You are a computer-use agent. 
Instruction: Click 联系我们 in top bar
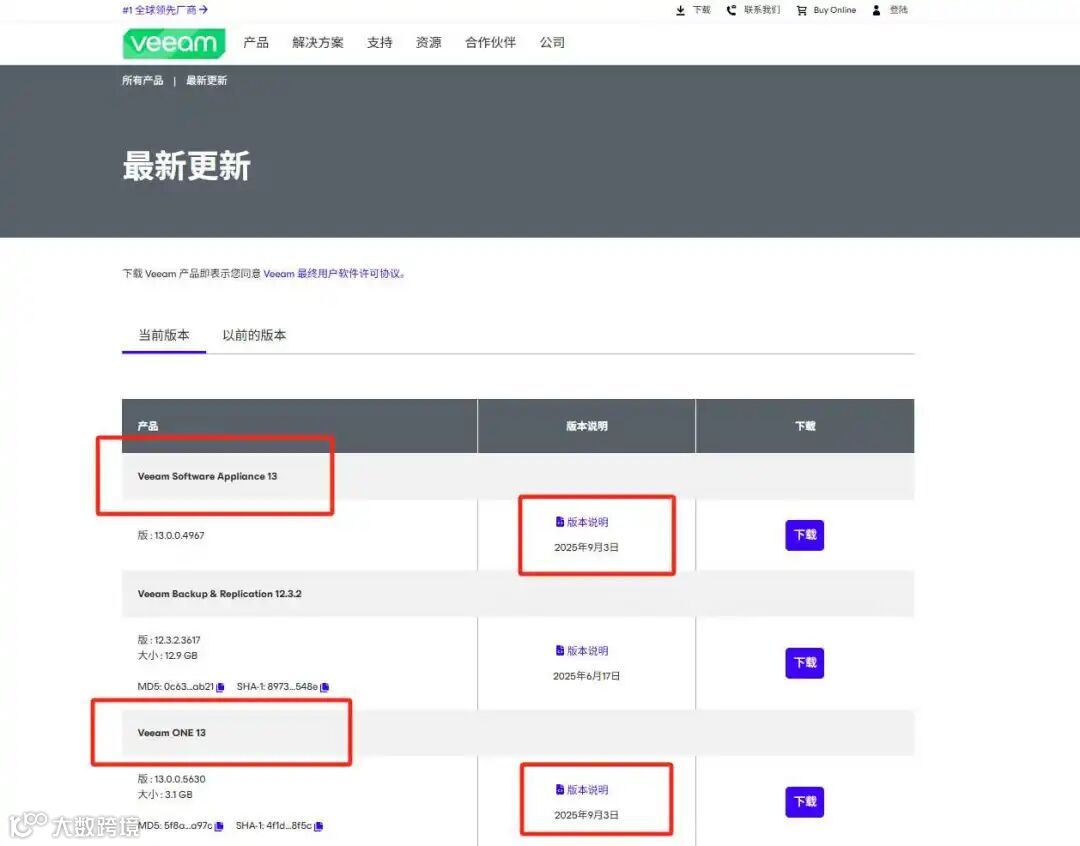pyautogui.click(x=762, y=10)
